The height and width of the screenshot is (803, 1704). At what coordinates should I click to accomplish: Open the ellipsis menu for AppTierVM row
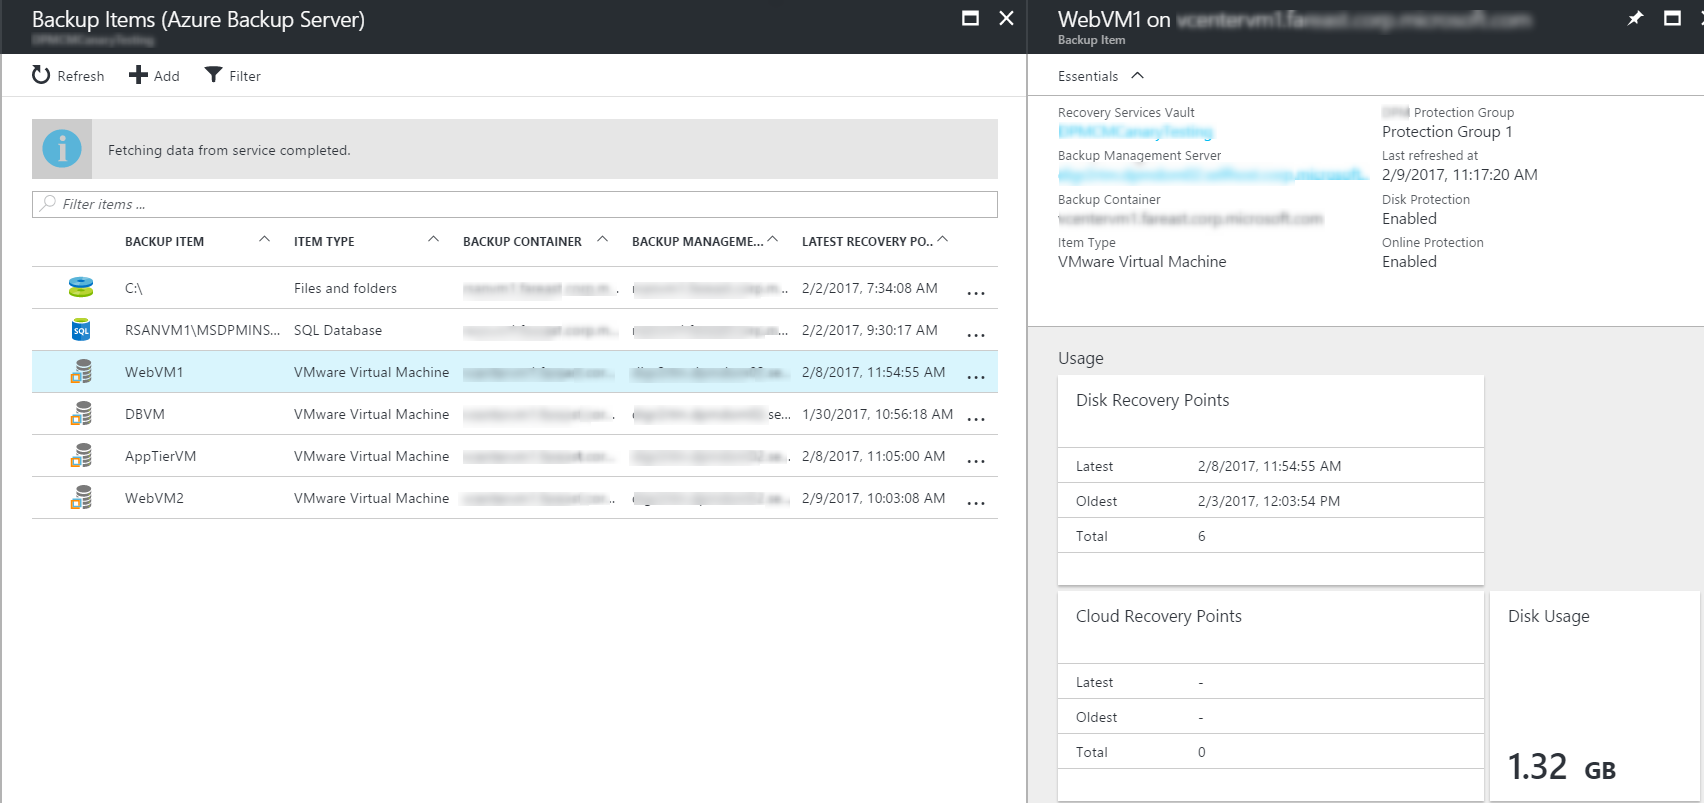(x=976, y=461)
